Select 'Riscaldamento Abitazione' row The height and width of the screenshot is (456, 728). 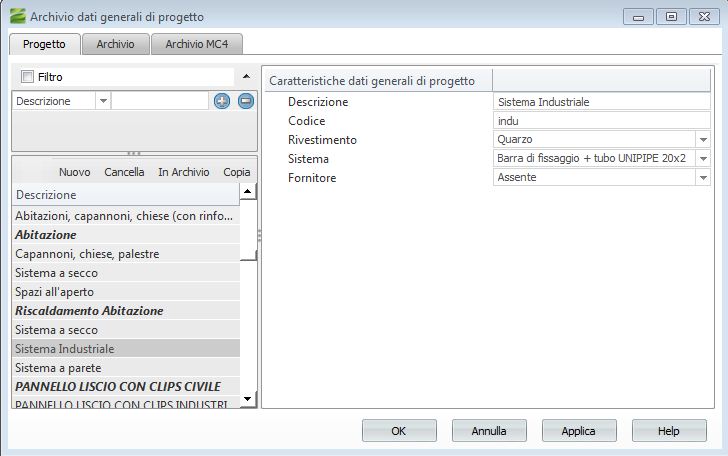point(125,311)
